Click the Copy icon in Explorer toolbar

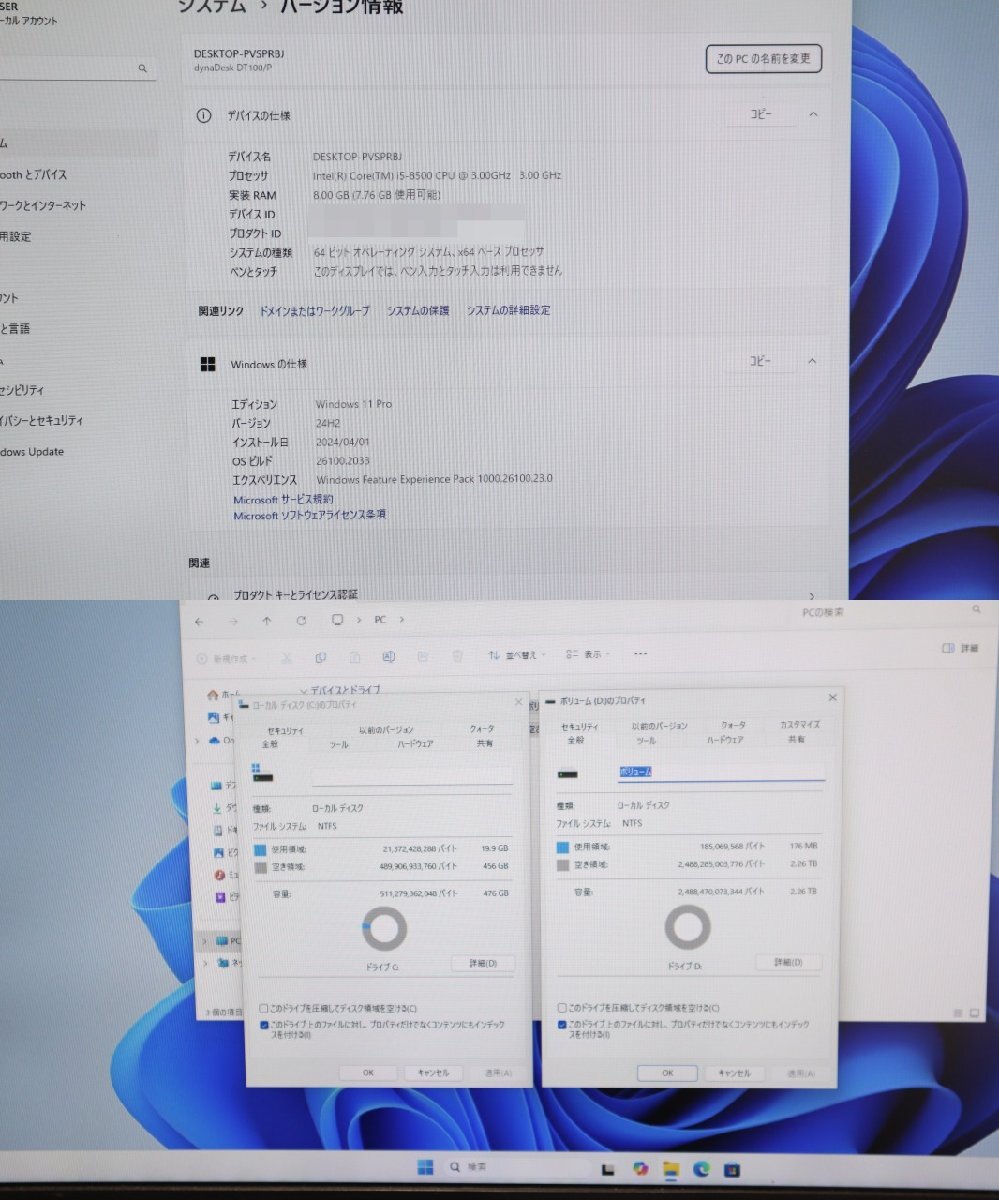click(x=320, y=657)
